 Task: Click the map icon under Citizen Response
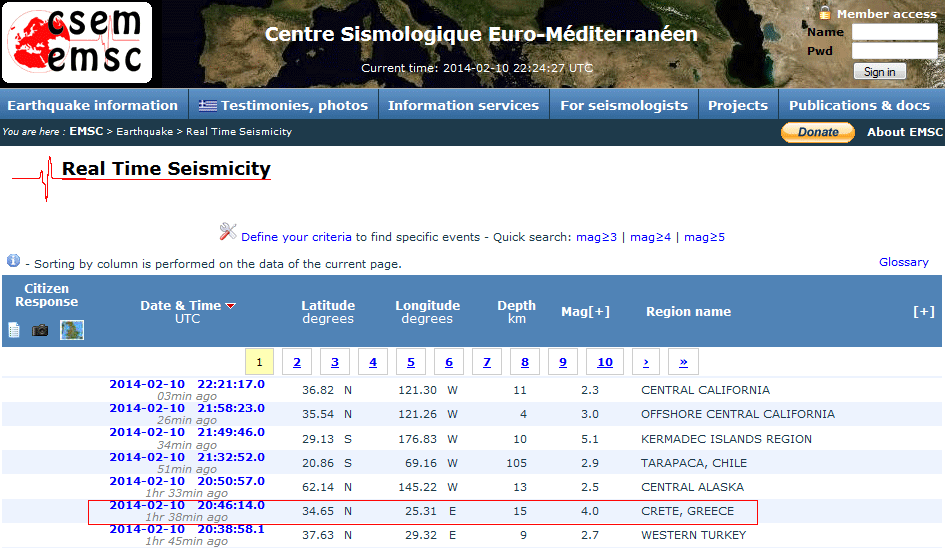72,330
